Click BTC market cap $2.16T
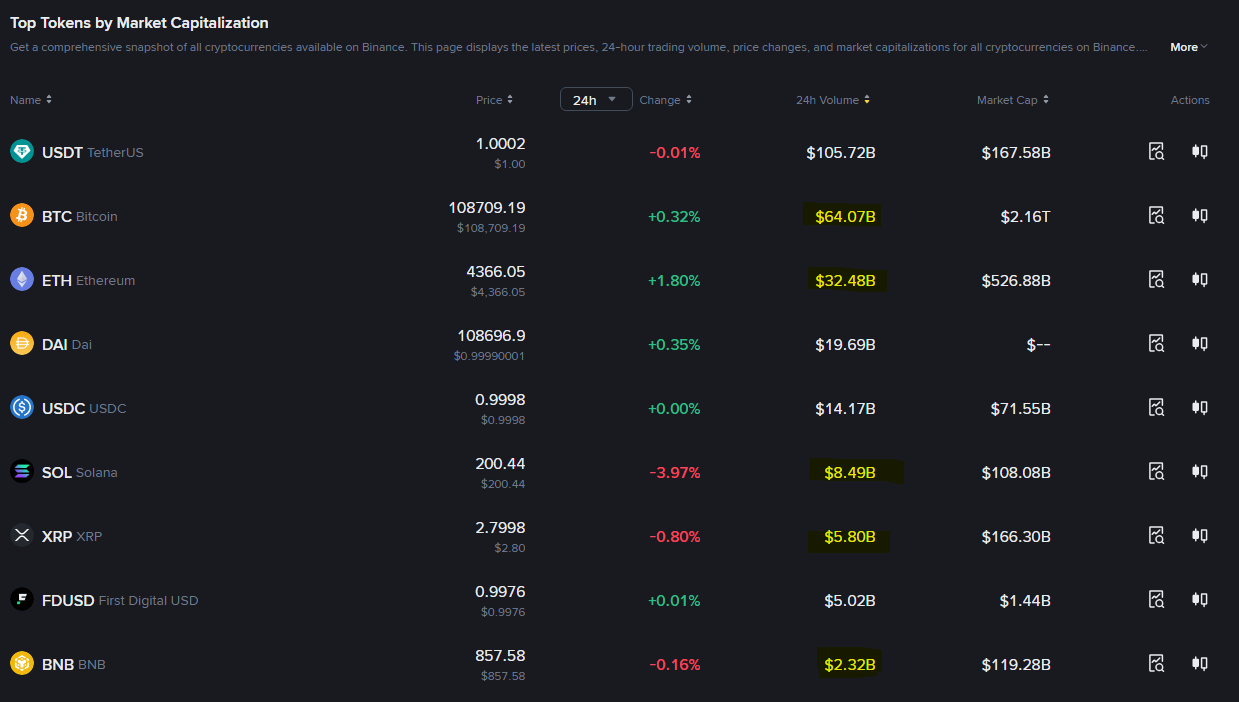 coord(1025,216)
